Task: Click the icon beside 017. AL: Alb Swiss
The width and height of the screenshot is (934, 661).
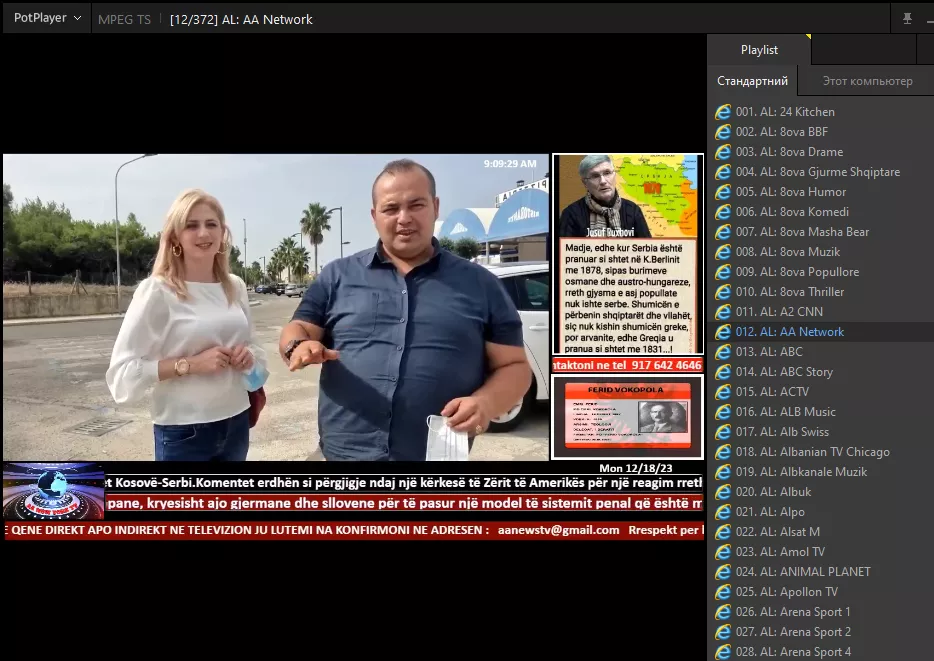Action: point(723,432)
